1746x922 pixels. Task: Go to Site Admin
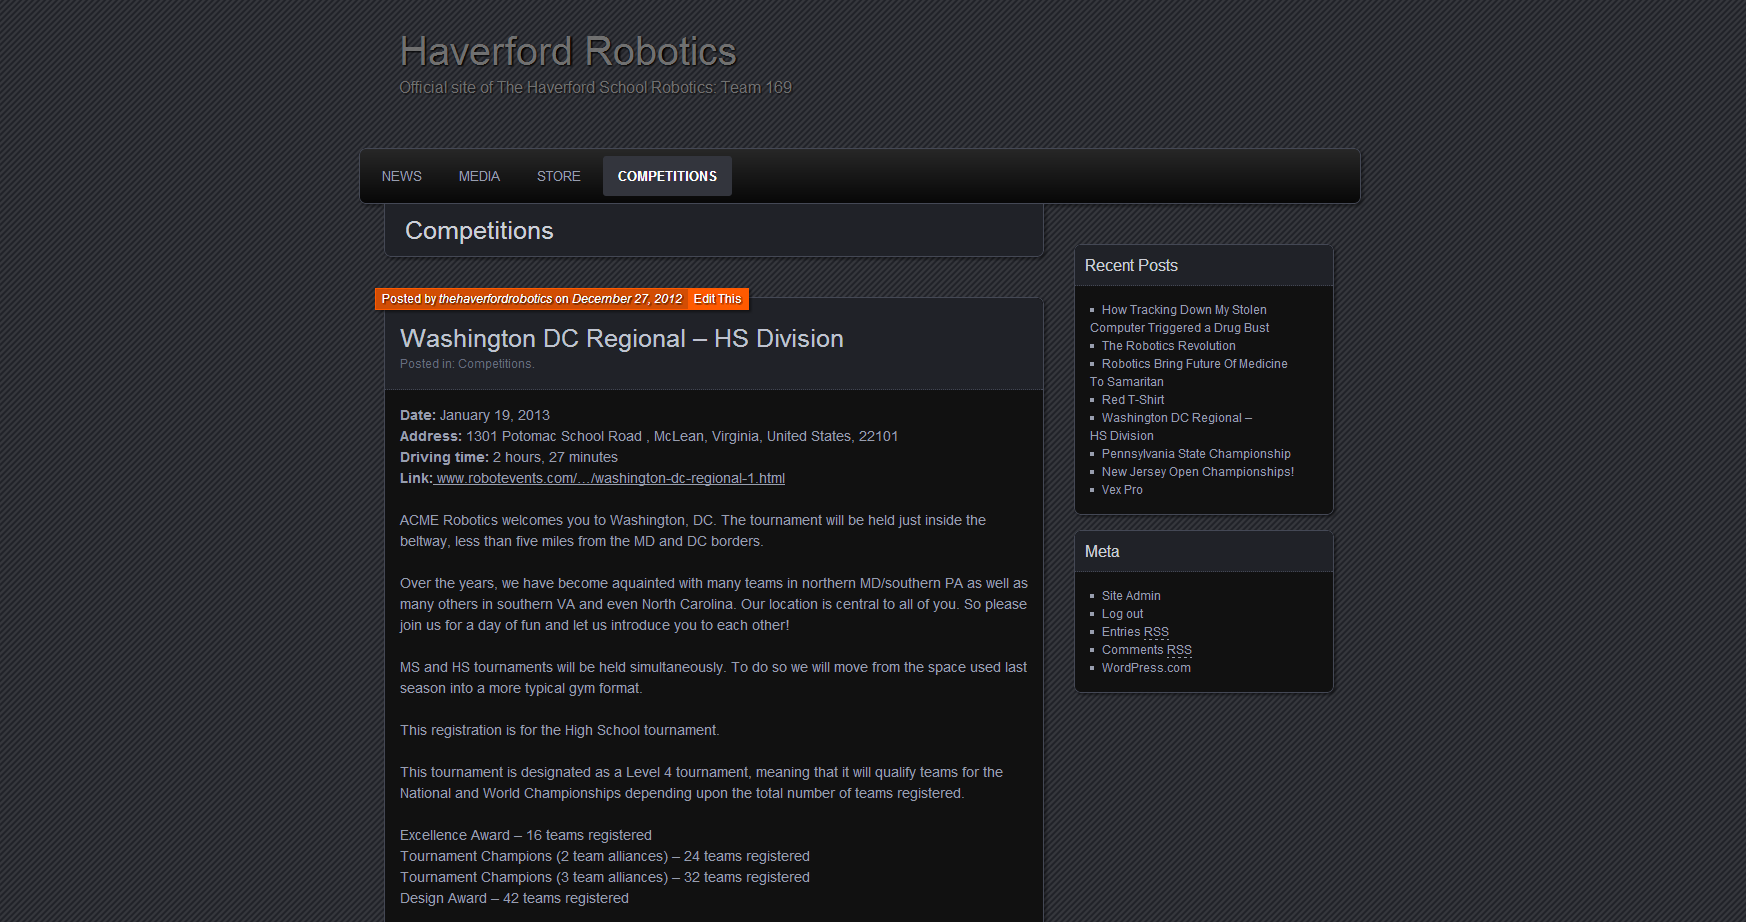(x=1131, y=596)
